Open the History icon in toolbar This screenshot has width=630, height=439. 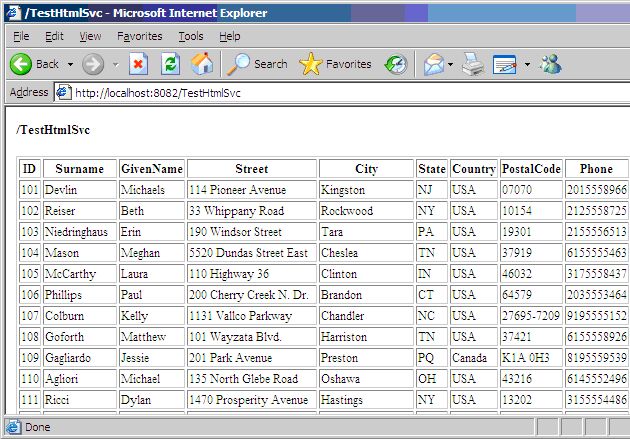coord(397,64)
